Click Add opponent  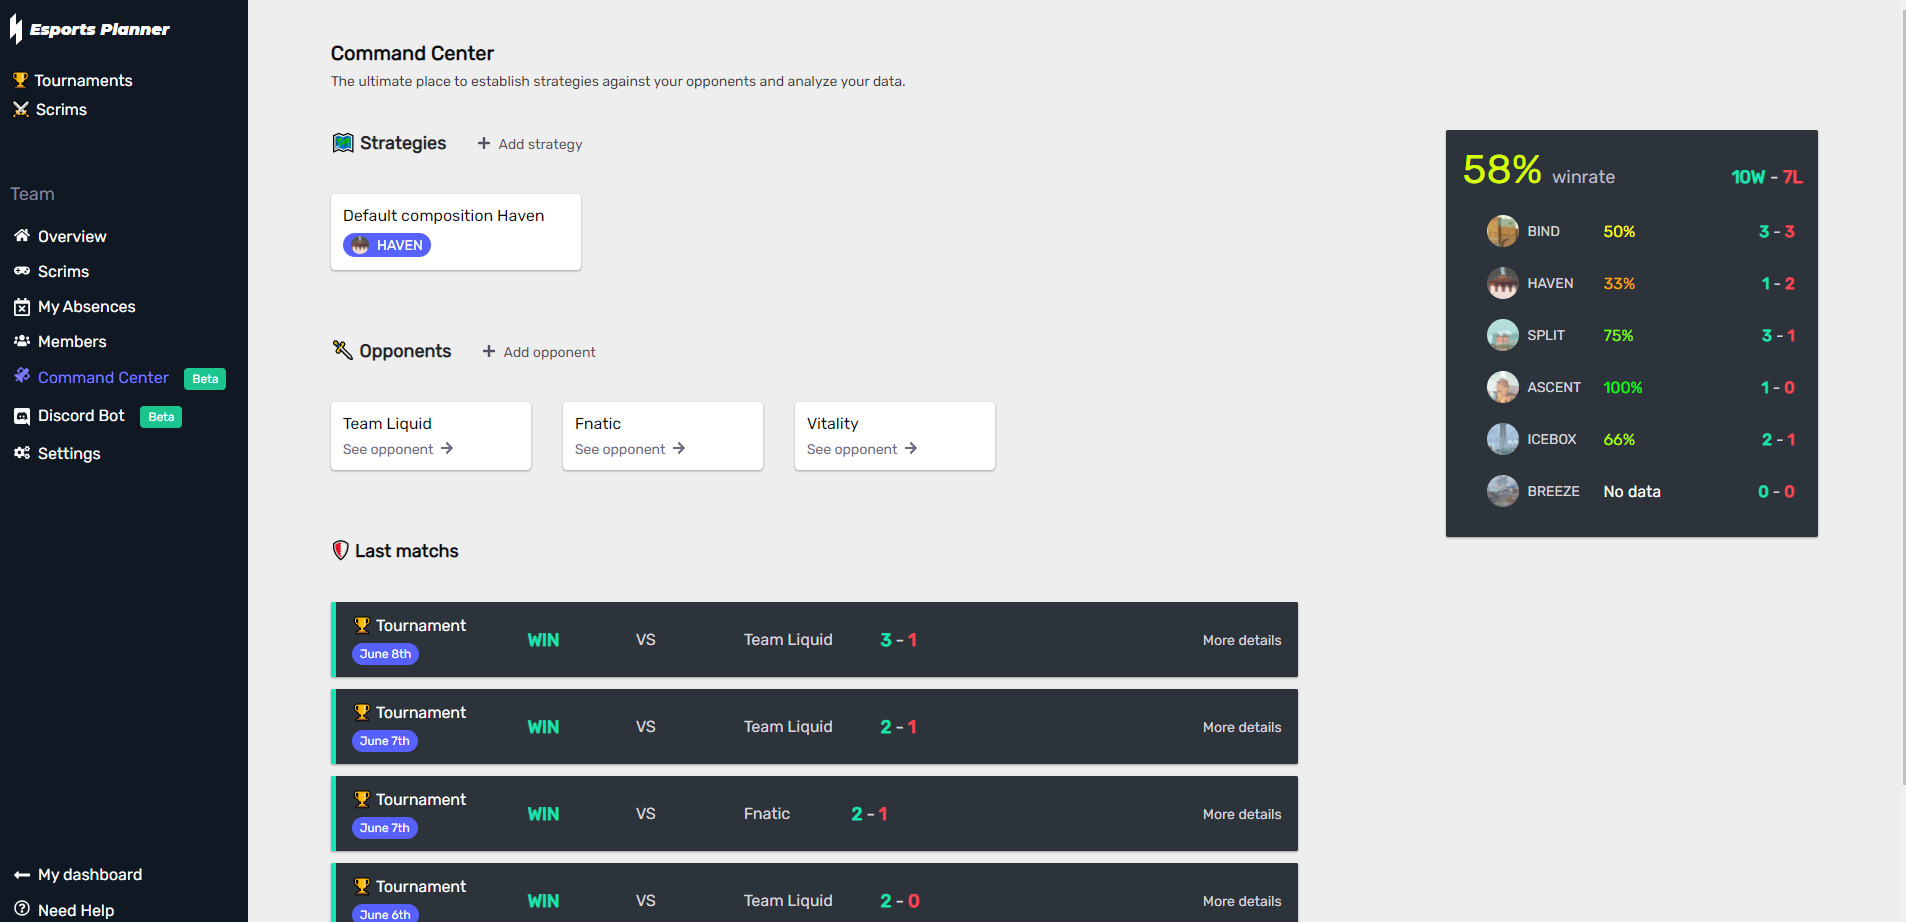pyautogui.click(x=539, y=352)
